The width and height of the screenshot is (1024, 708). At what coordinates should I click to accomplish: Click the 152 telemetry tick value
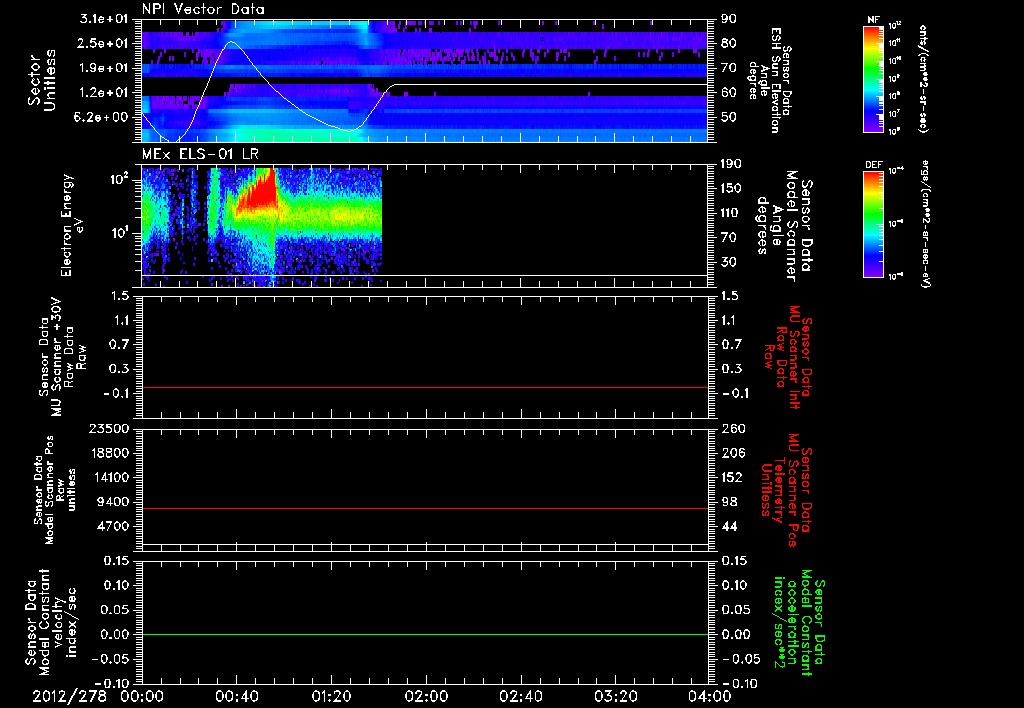point(732,477)
